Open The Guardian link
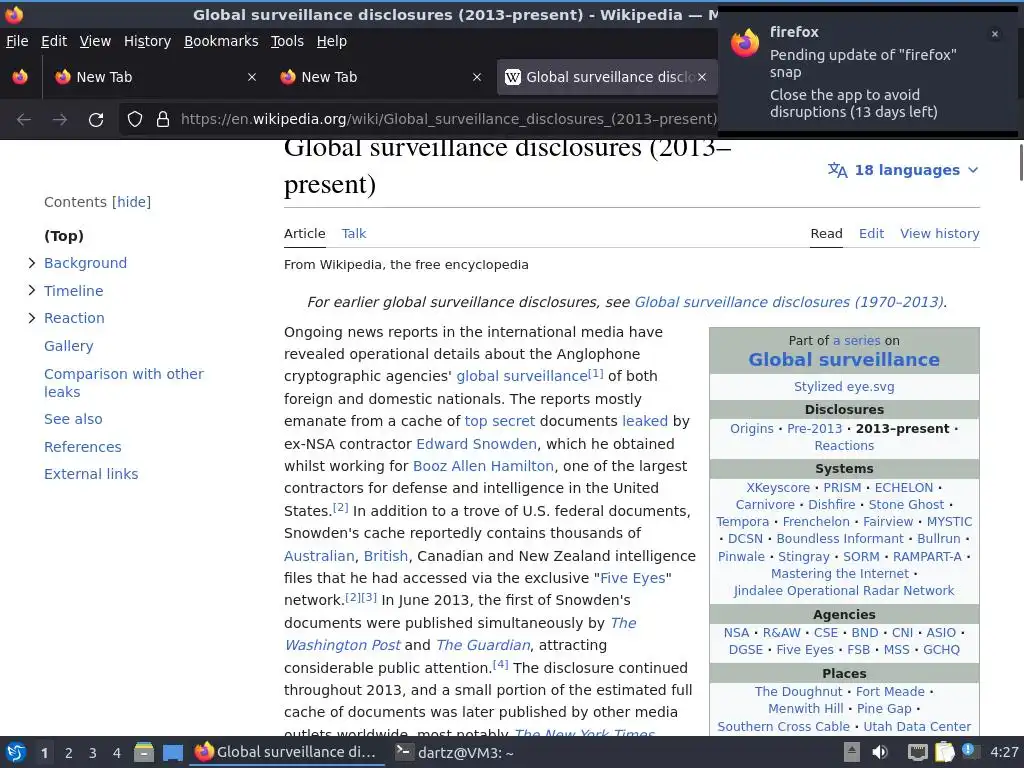Screen dimensions: 1024x768 pos(483,645)
